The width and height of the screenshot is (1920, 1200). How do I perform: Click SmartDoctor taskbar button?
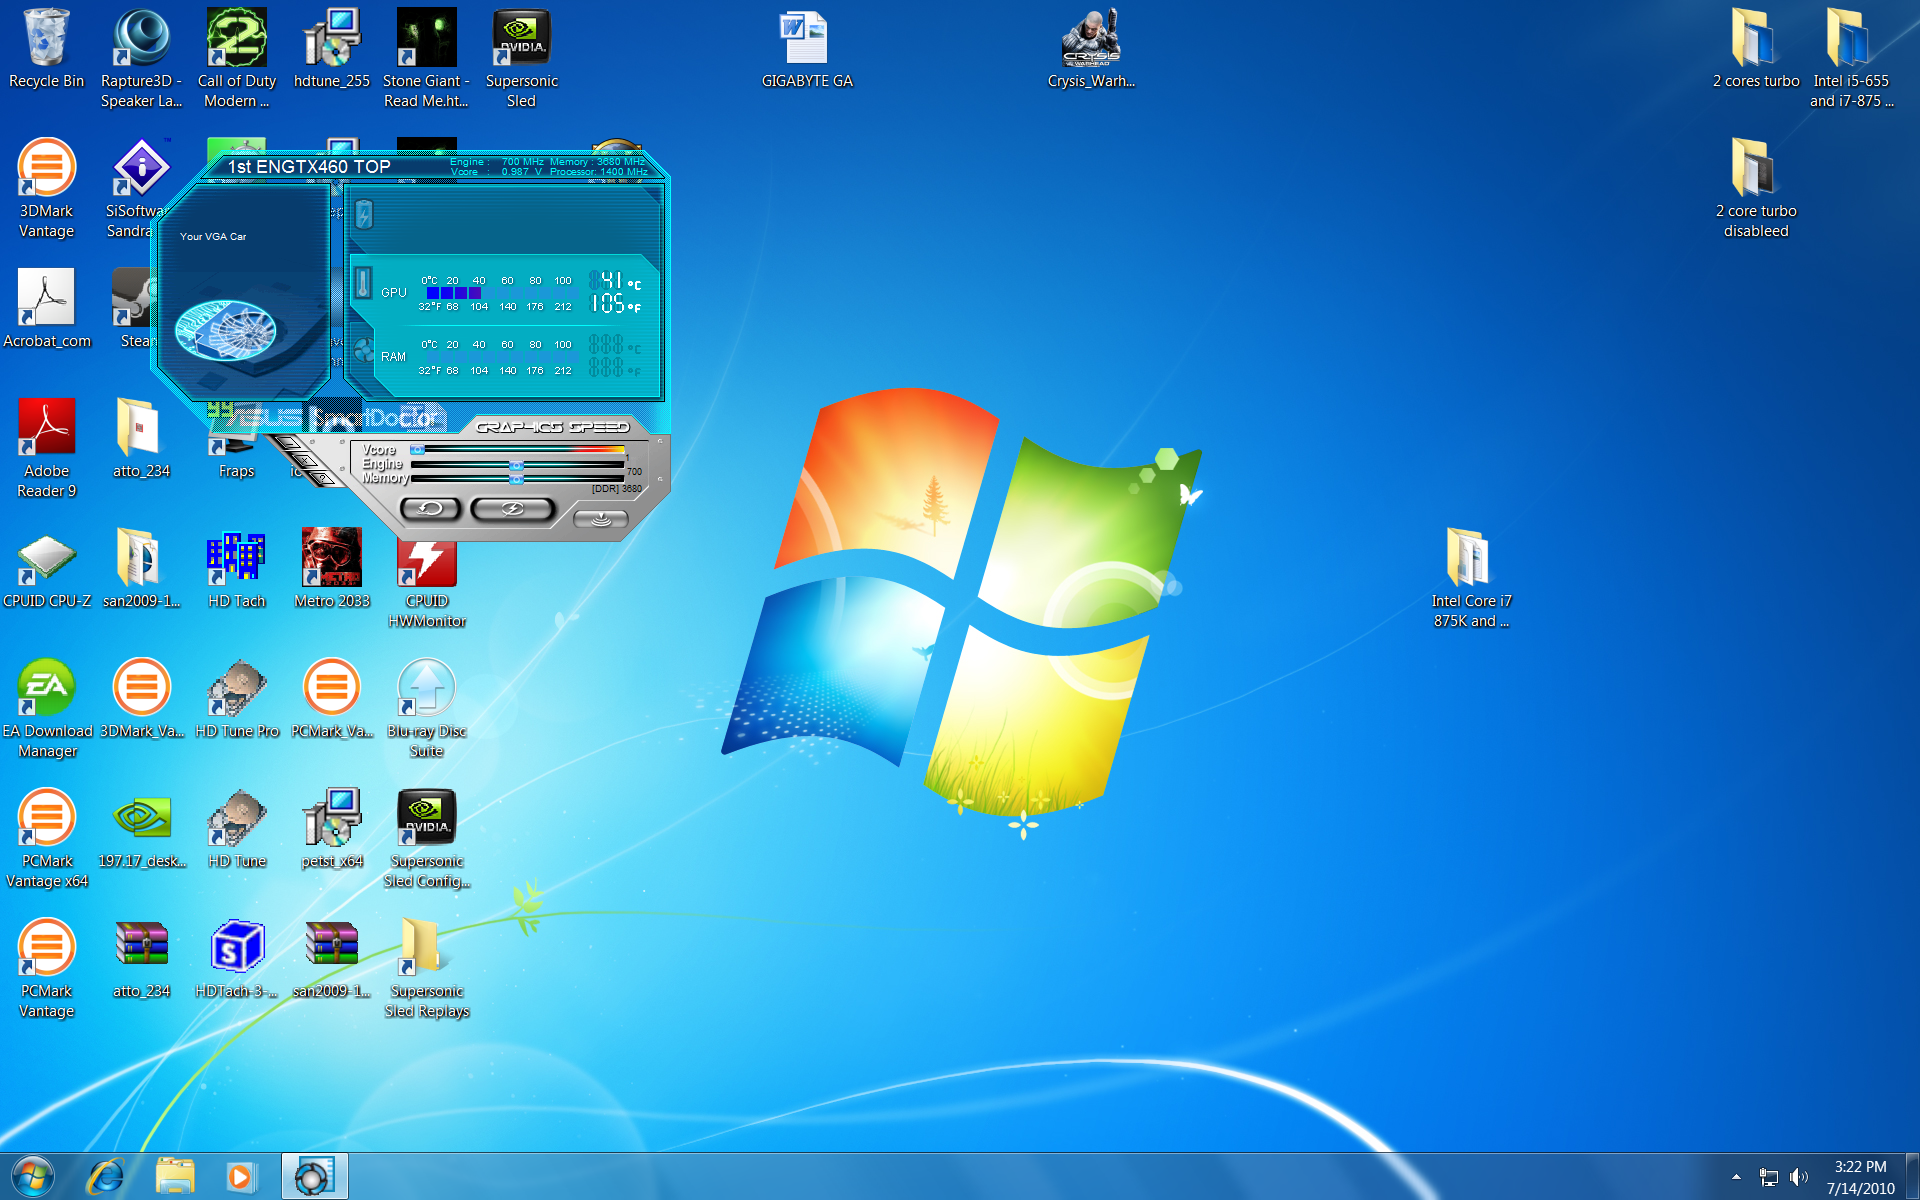point(314,1177)
